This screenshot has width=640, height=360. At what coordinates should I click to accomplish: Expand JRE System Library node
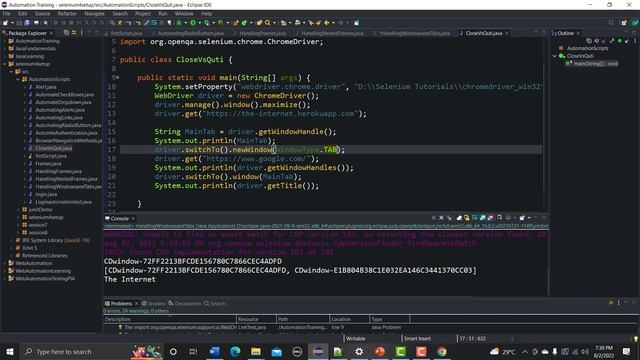(11, 240)
